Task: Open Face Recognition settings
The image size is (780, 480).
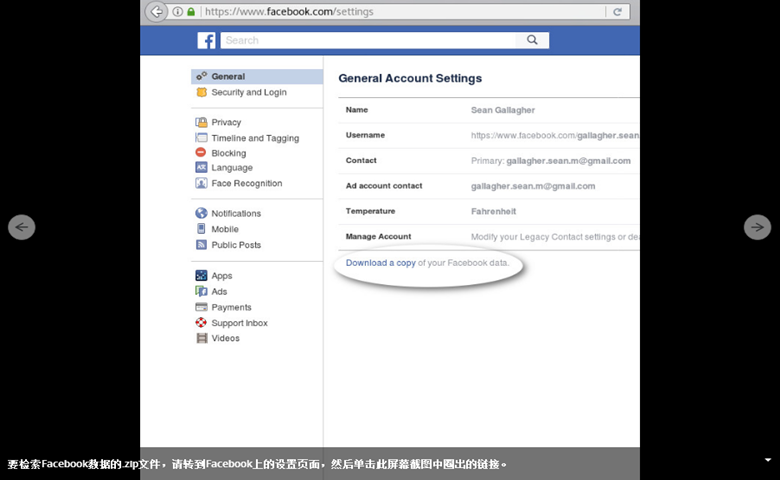Action: click(x=247, y=183)
